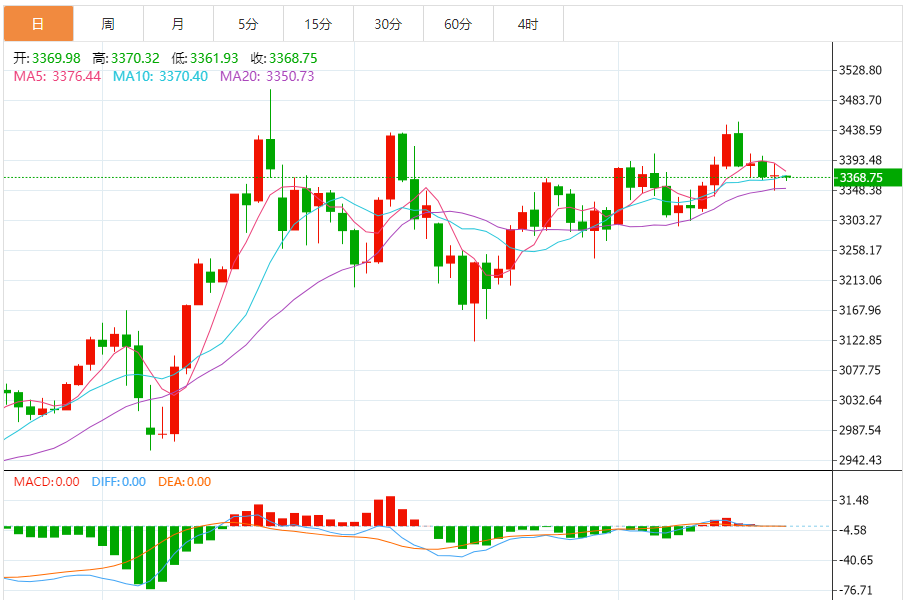This screenshot has width=908, height=600.
Task: Click the current price tag 3368.75 on axis
Action: [x=867, y=178]
